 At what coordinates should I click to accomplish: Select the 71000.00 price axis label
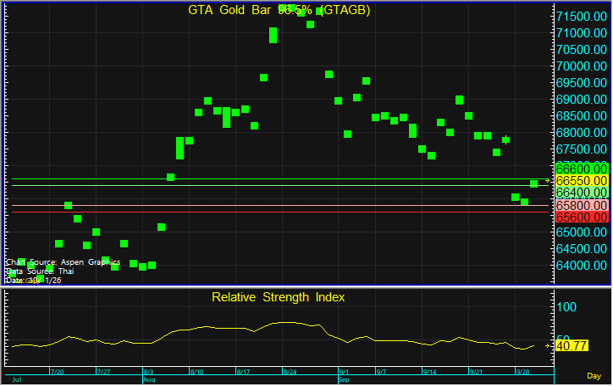(x=581, y=33)
